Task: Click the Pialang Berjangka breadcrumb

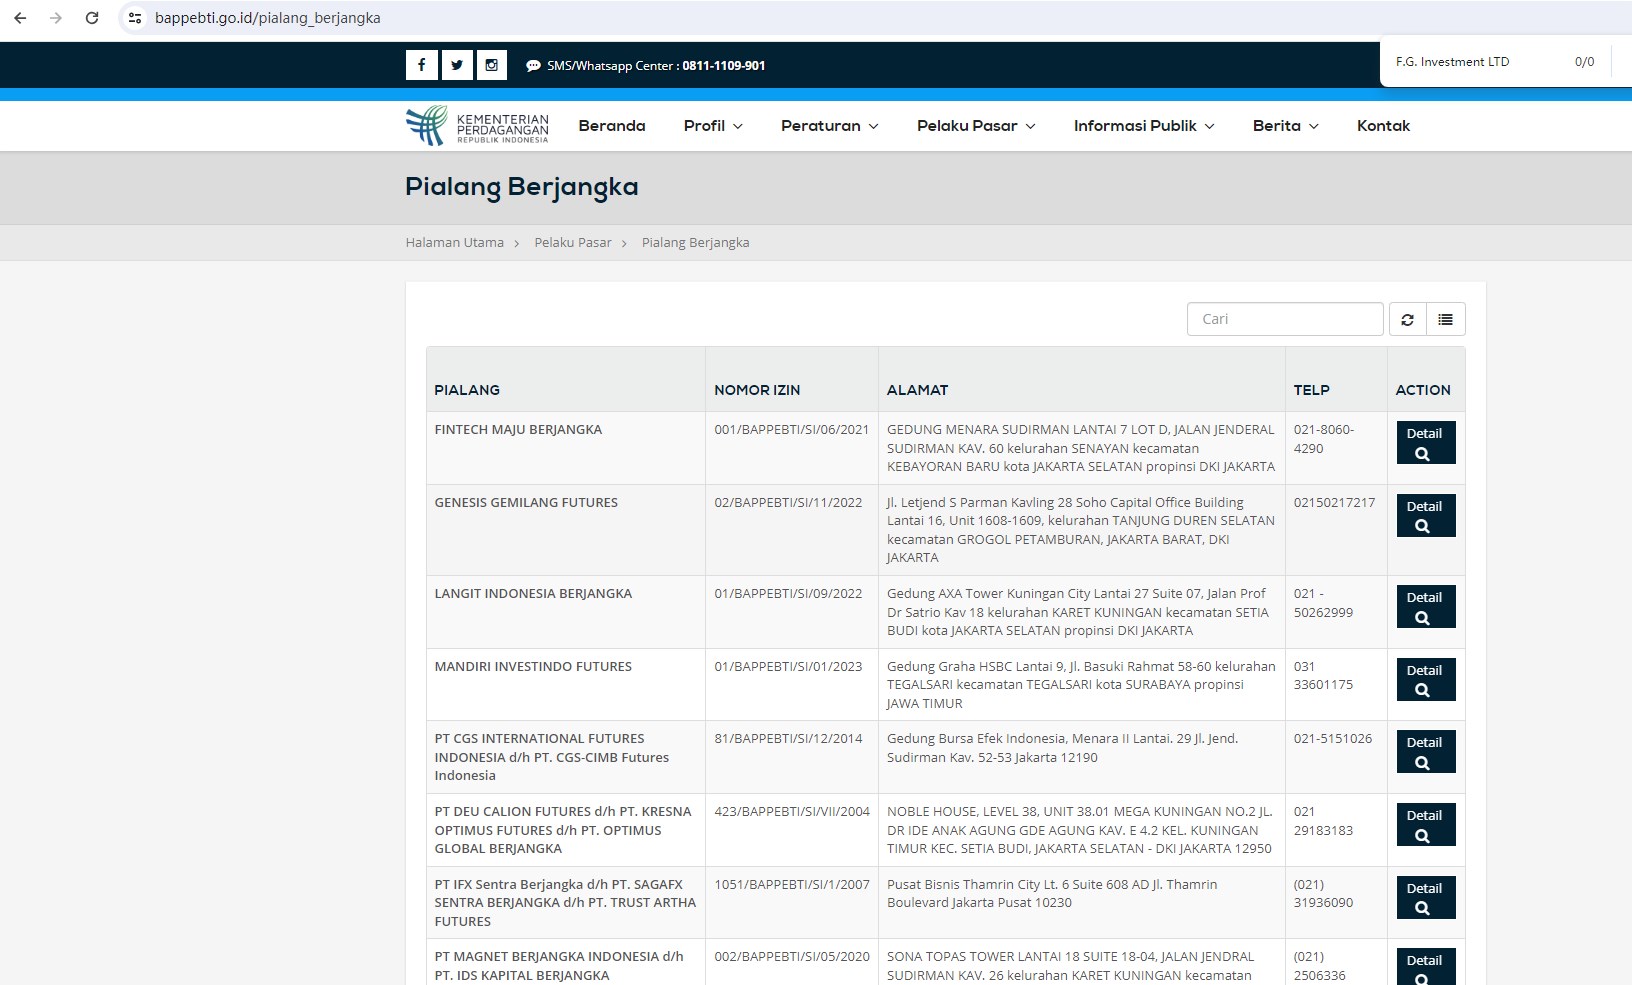Action: pos(696,243)
